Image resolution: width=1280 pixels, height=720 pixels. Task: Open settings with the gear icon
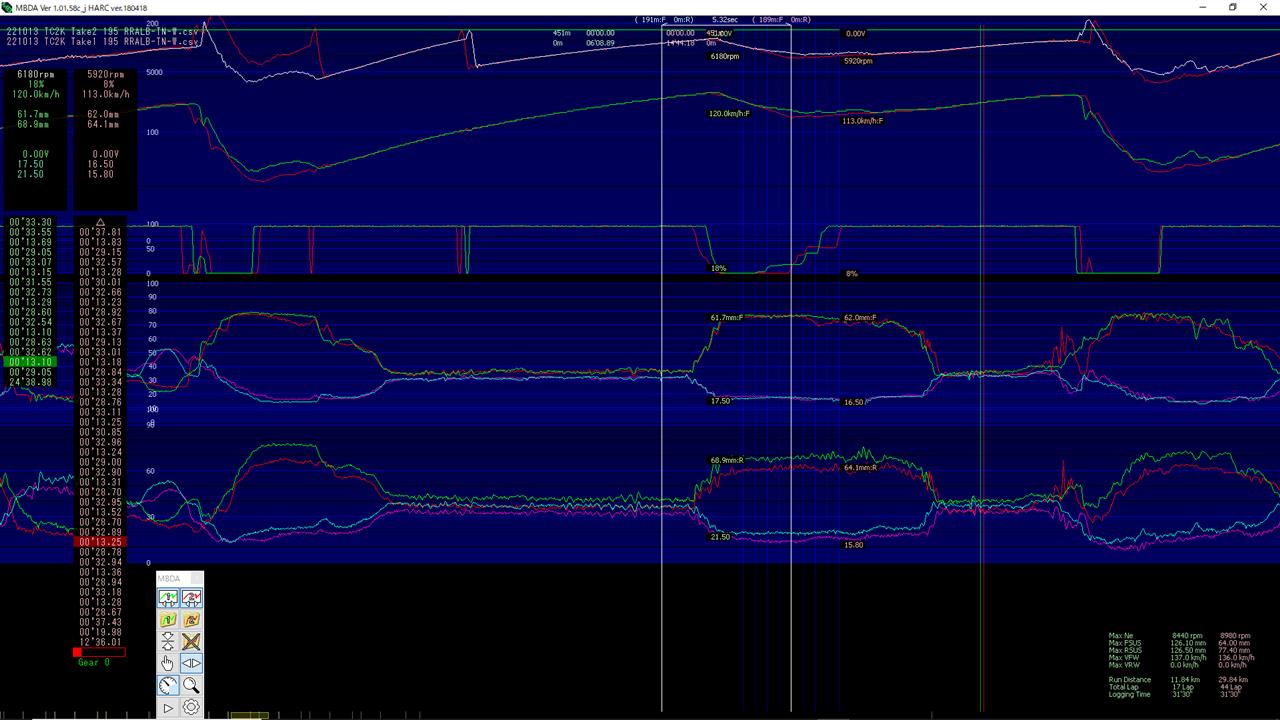click(191, 707)
